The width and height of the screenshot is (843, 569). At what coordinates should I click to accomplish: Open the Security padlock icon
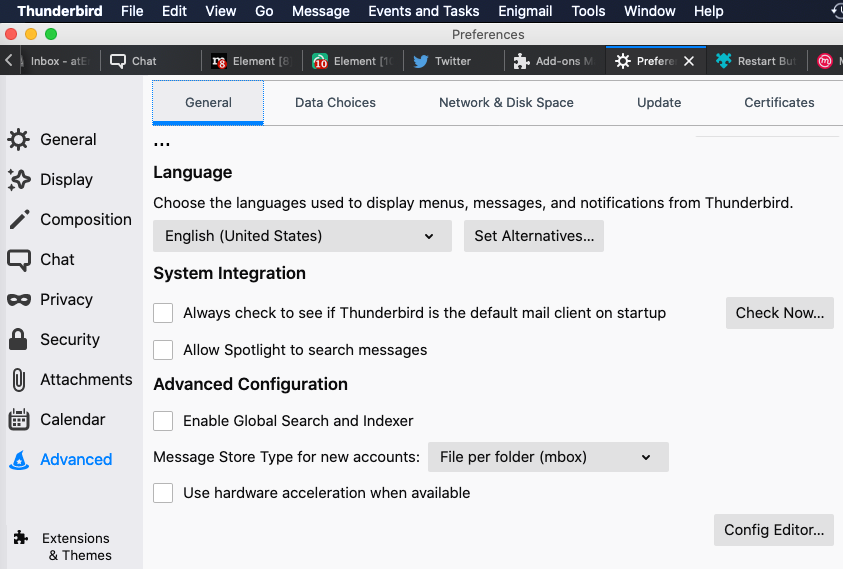coord(18,339)
